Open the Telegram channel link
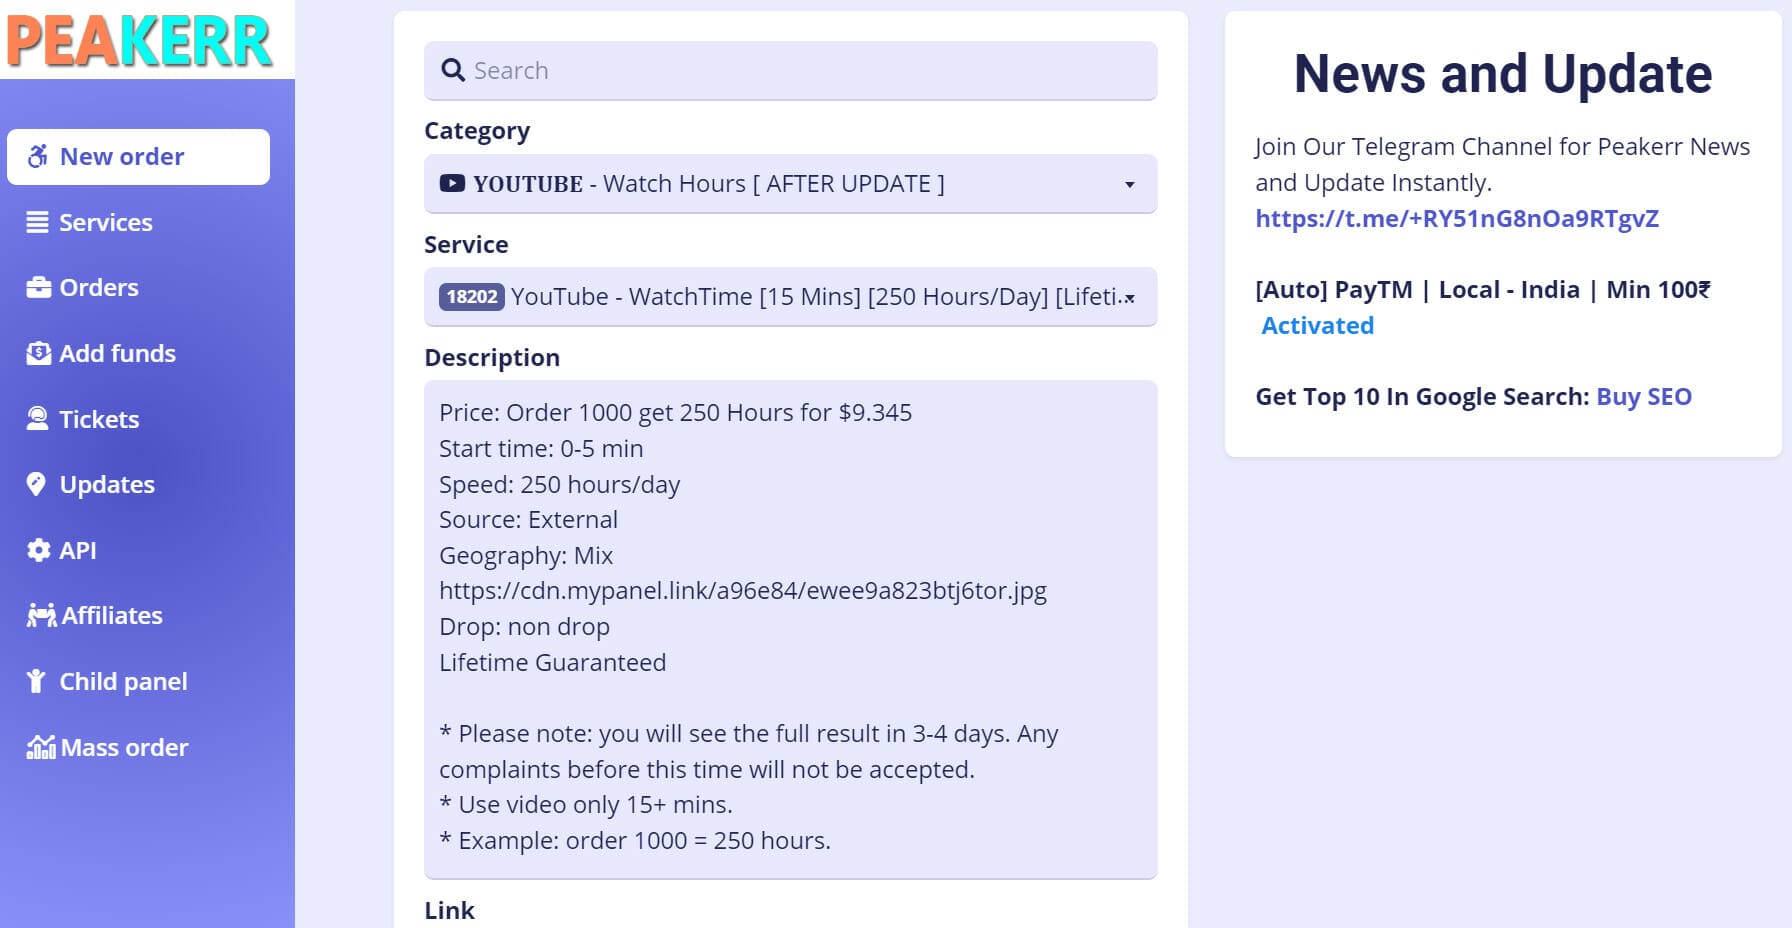 (1456, 219)
